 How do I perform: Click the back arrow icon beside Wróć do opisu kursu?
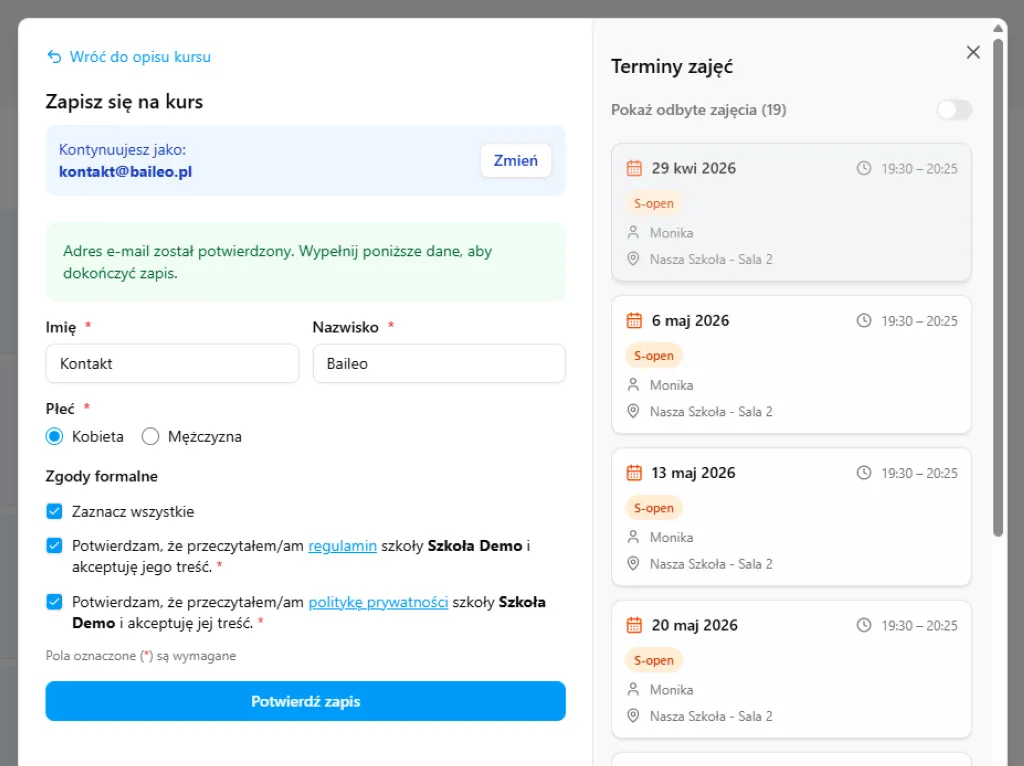point(54,57)
